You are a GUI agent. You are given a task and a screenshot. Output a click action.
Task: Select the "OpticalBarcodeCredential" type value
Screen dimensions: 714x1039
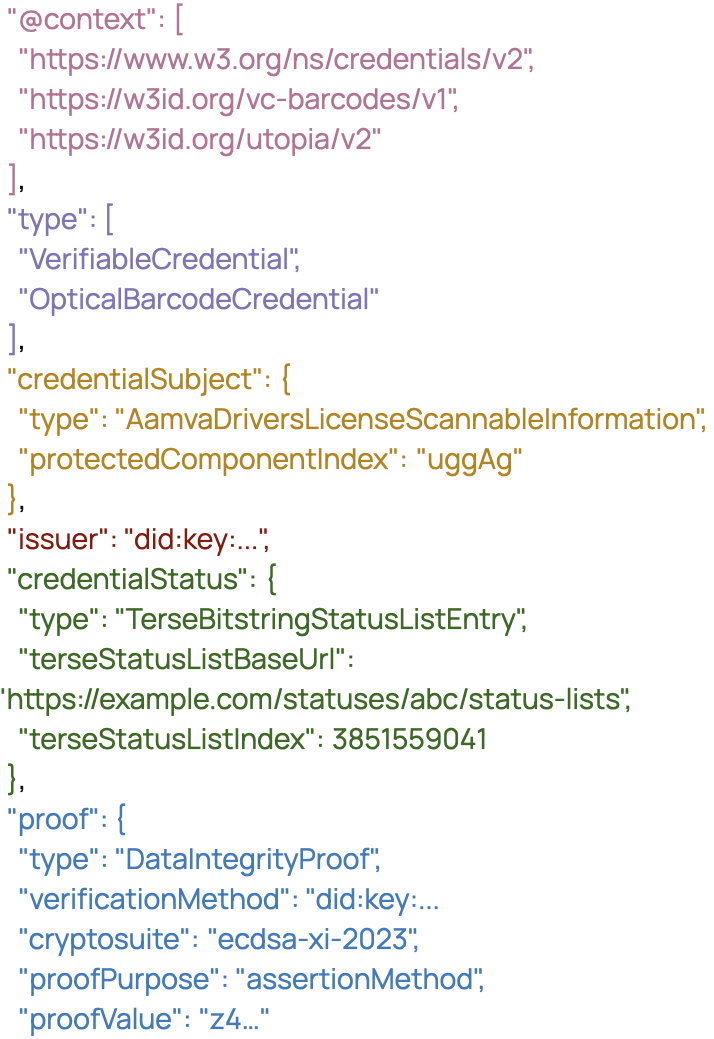pos(199,300)
